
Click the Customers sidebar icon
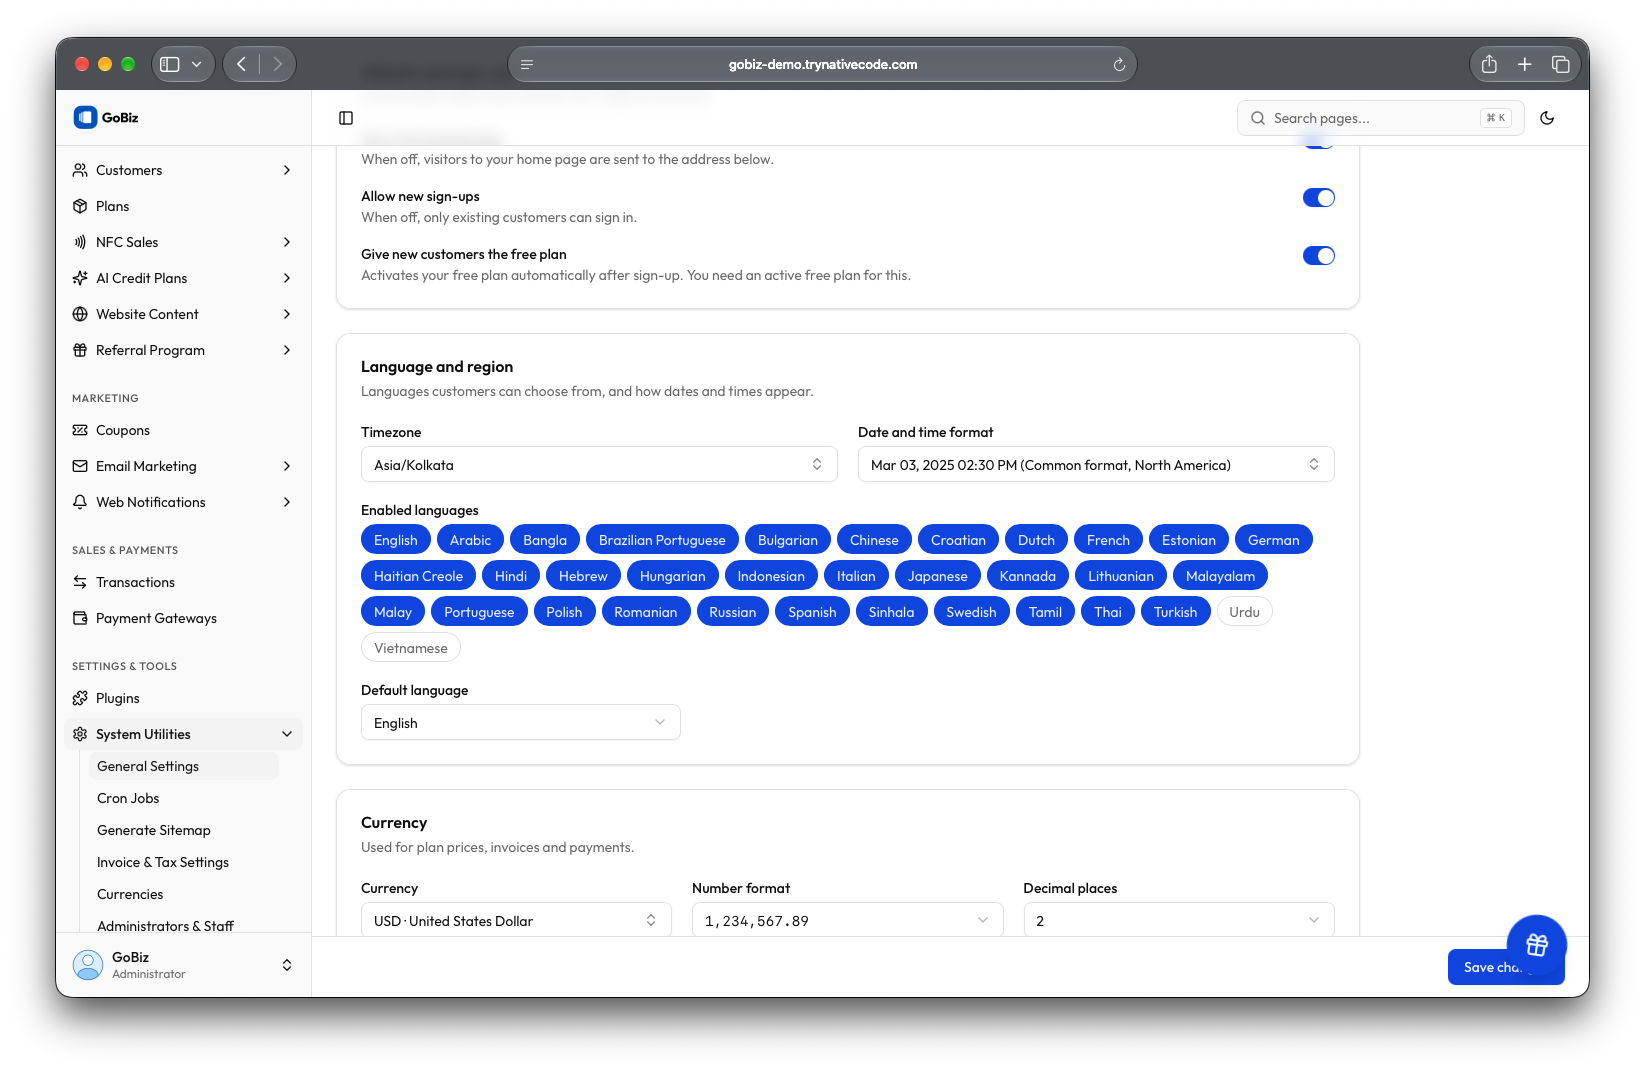tap(80, 170)
